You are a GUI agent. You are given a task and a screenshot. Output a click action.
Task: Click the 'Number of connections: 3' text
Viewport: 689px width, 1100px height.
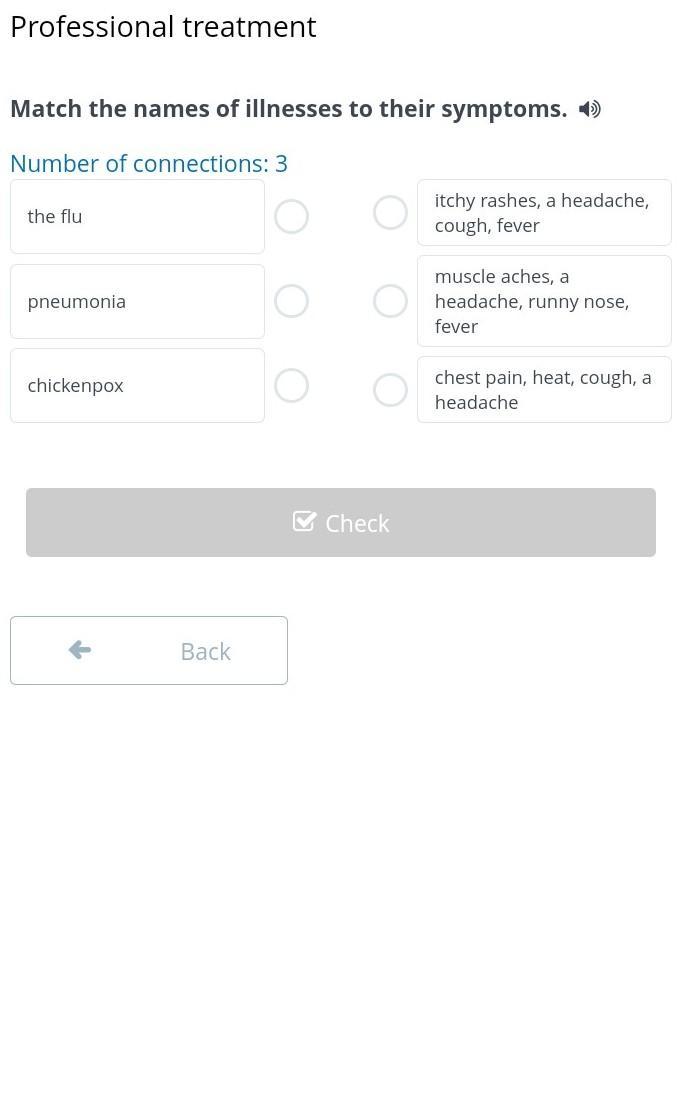[149, 163]
